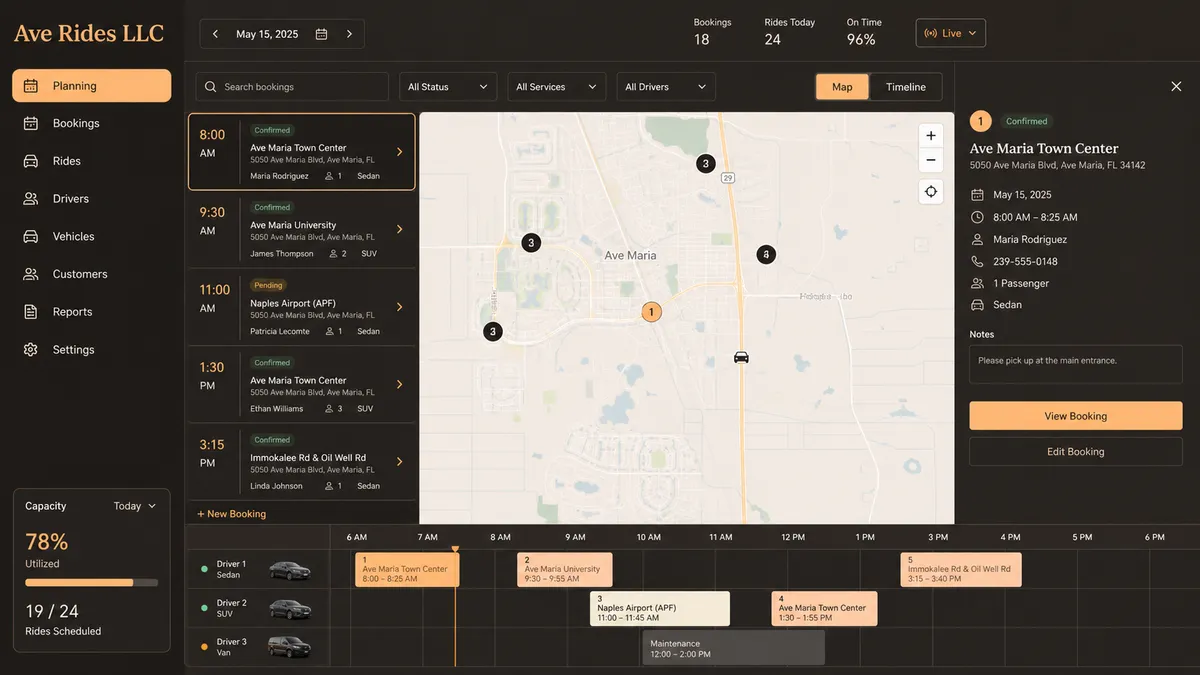This screenshot has height=675, width=1200.
Task: Click car icon beside Sedan in details
Action: [977, 305]
